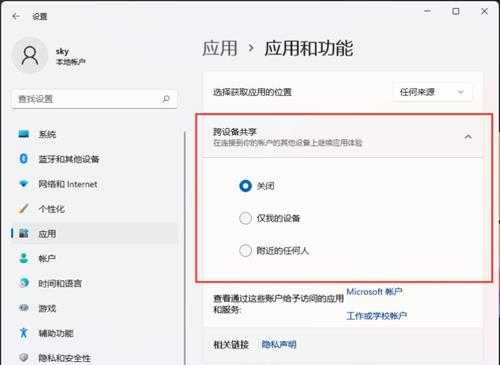
Task: Click the sky account name
Action: pyautogui.click(x=62, y=51)
